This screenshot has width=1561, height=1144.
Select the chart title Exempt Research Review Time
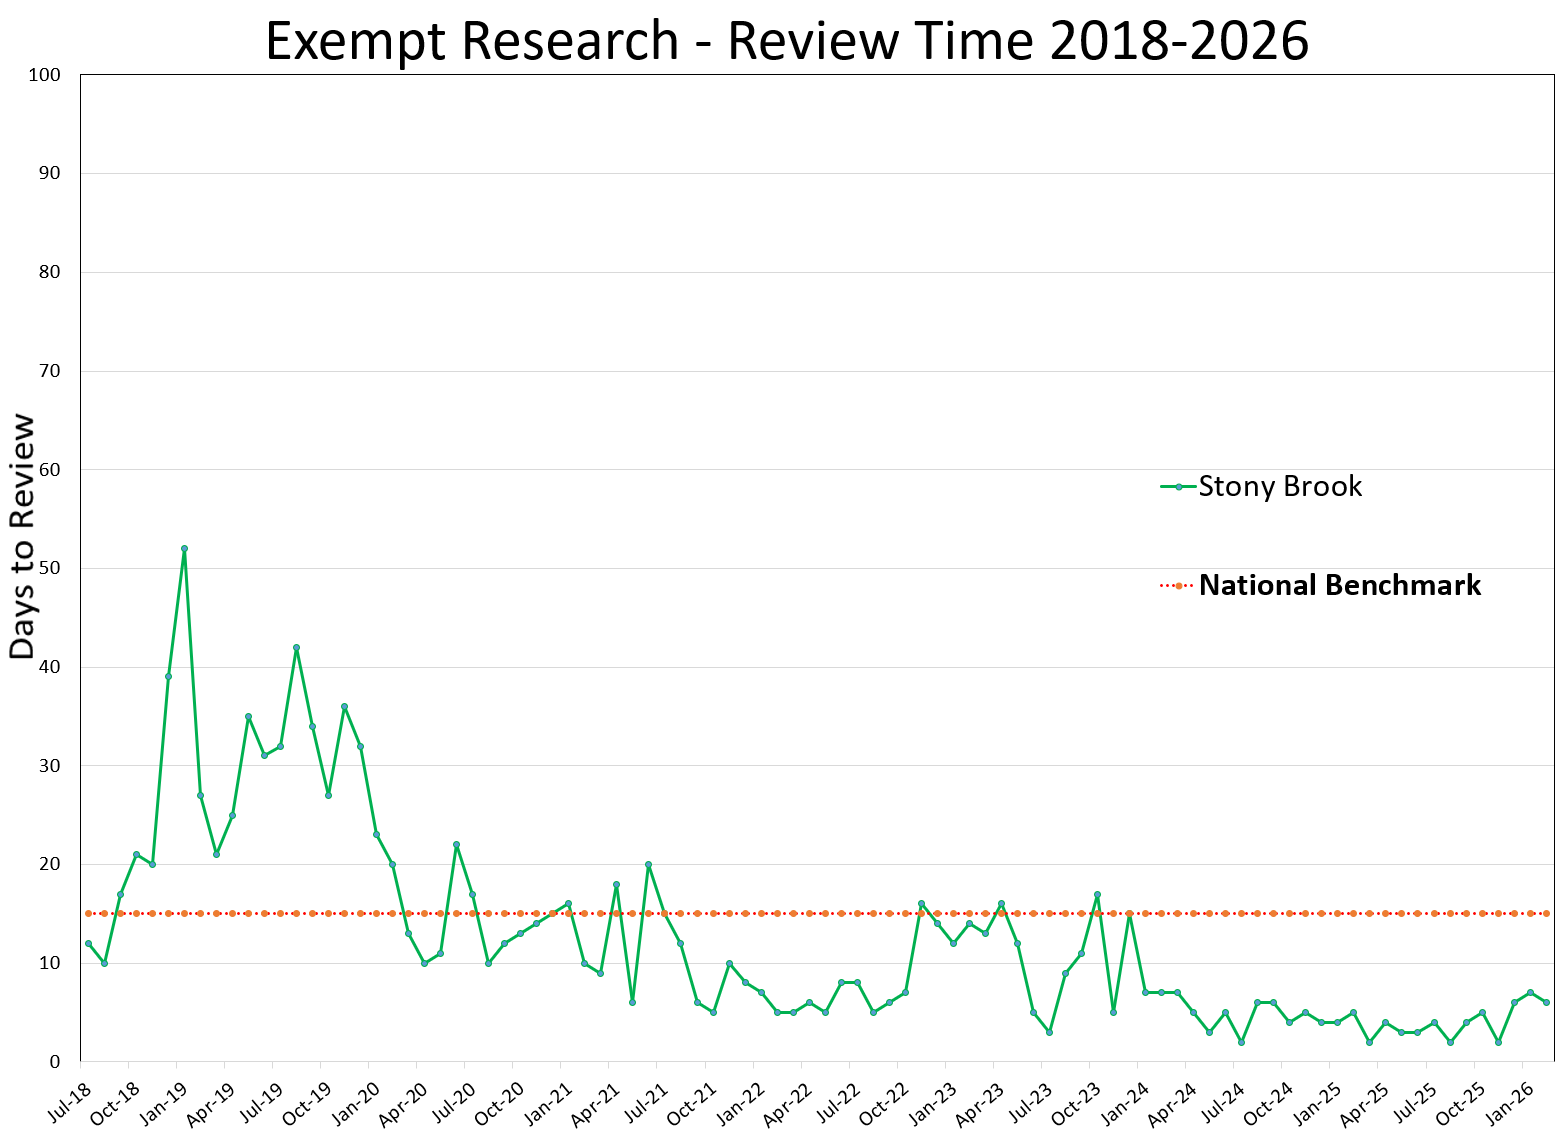(790, 41)
